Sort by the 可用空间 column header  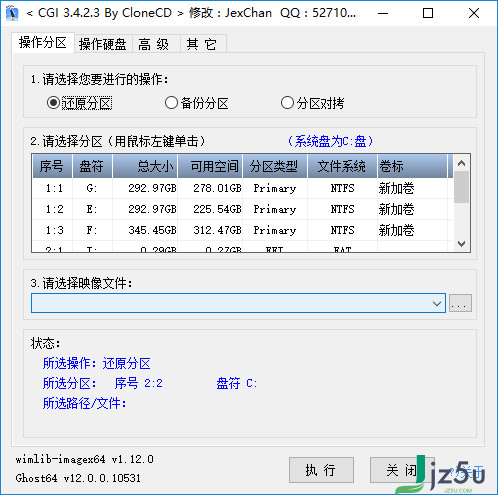pyautogui.click(x=210, y=166)
